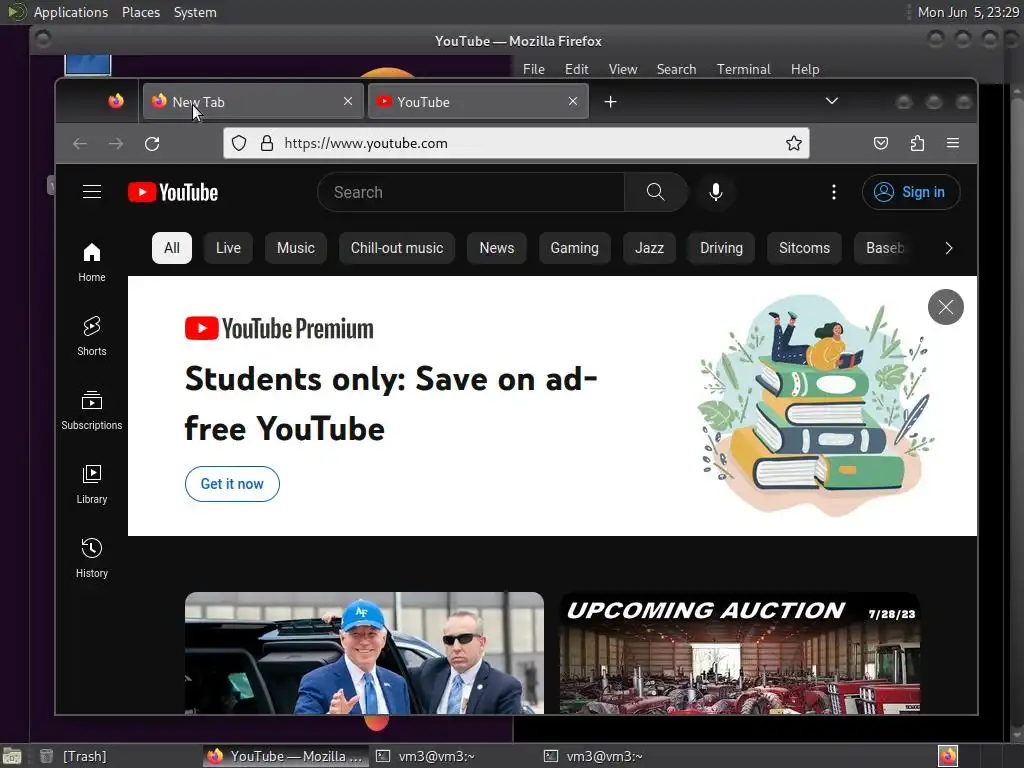Close the New Tab tab

point(348,101)
